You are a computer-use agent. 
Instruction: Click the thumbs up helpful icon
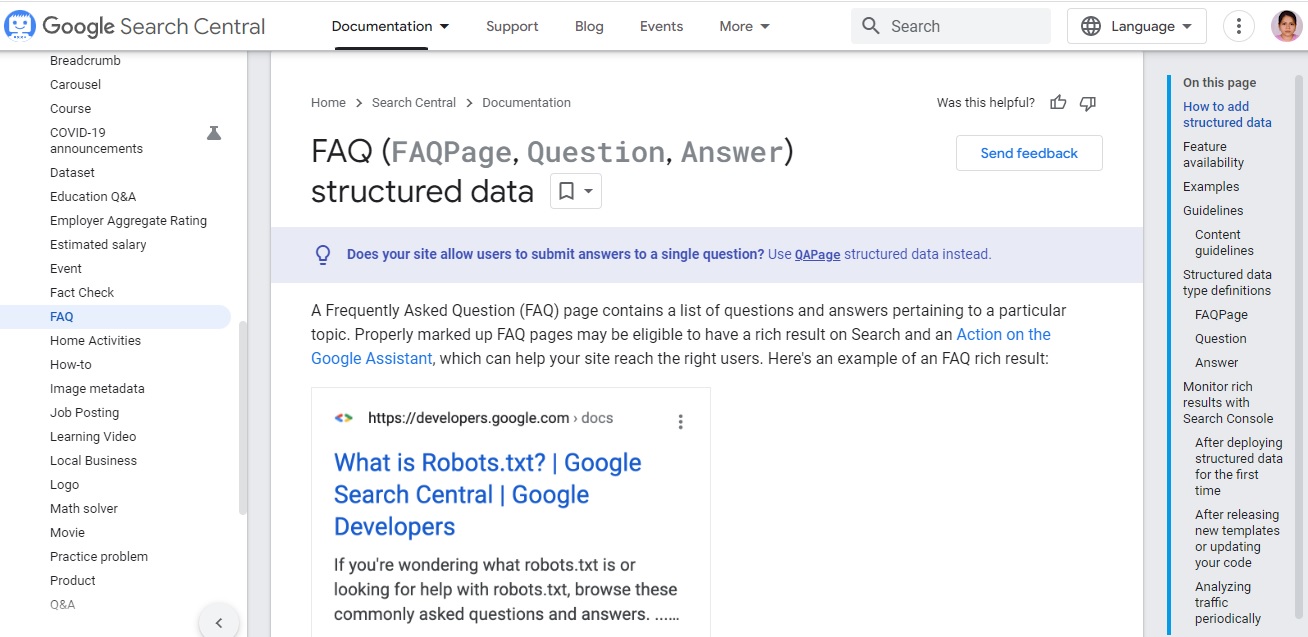(x=1058, y=102)
